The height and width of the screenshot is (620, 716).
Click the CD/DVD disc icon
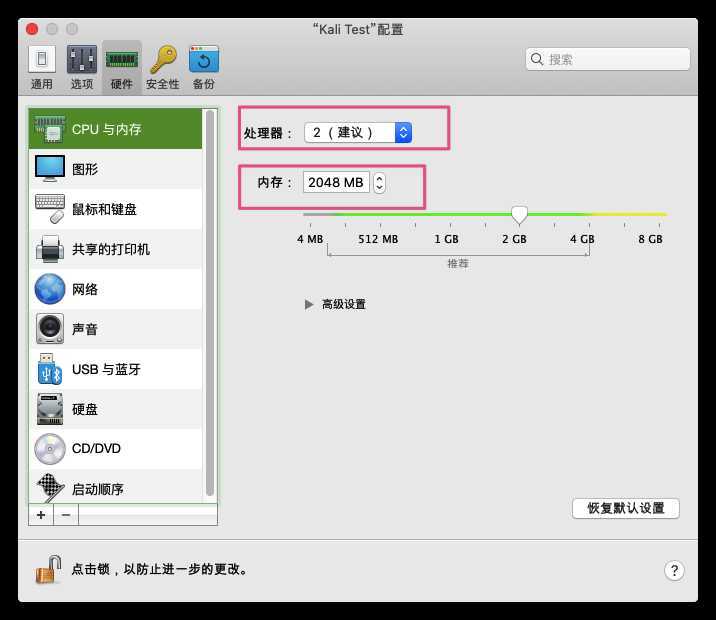[x=50, y=449]
